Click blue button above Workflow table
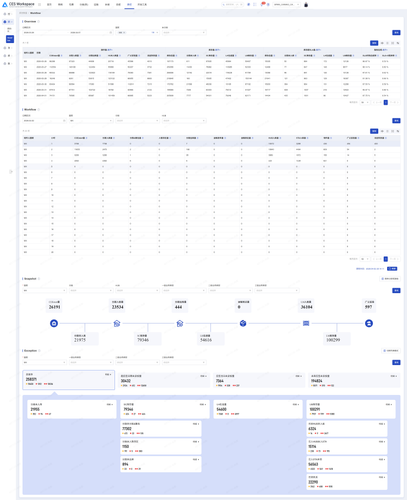The height and width of the screenshot is (500, 407). 374,131
